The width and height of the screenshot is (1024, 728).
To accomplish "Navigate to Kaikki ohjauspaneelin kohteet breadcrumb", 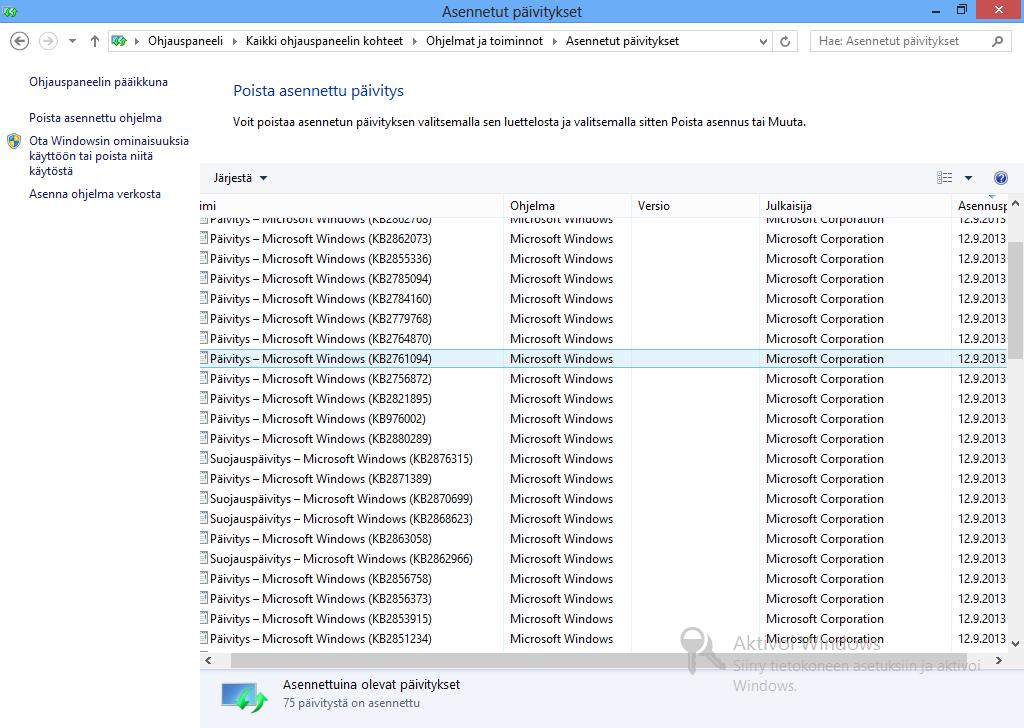I will [325, 41].
